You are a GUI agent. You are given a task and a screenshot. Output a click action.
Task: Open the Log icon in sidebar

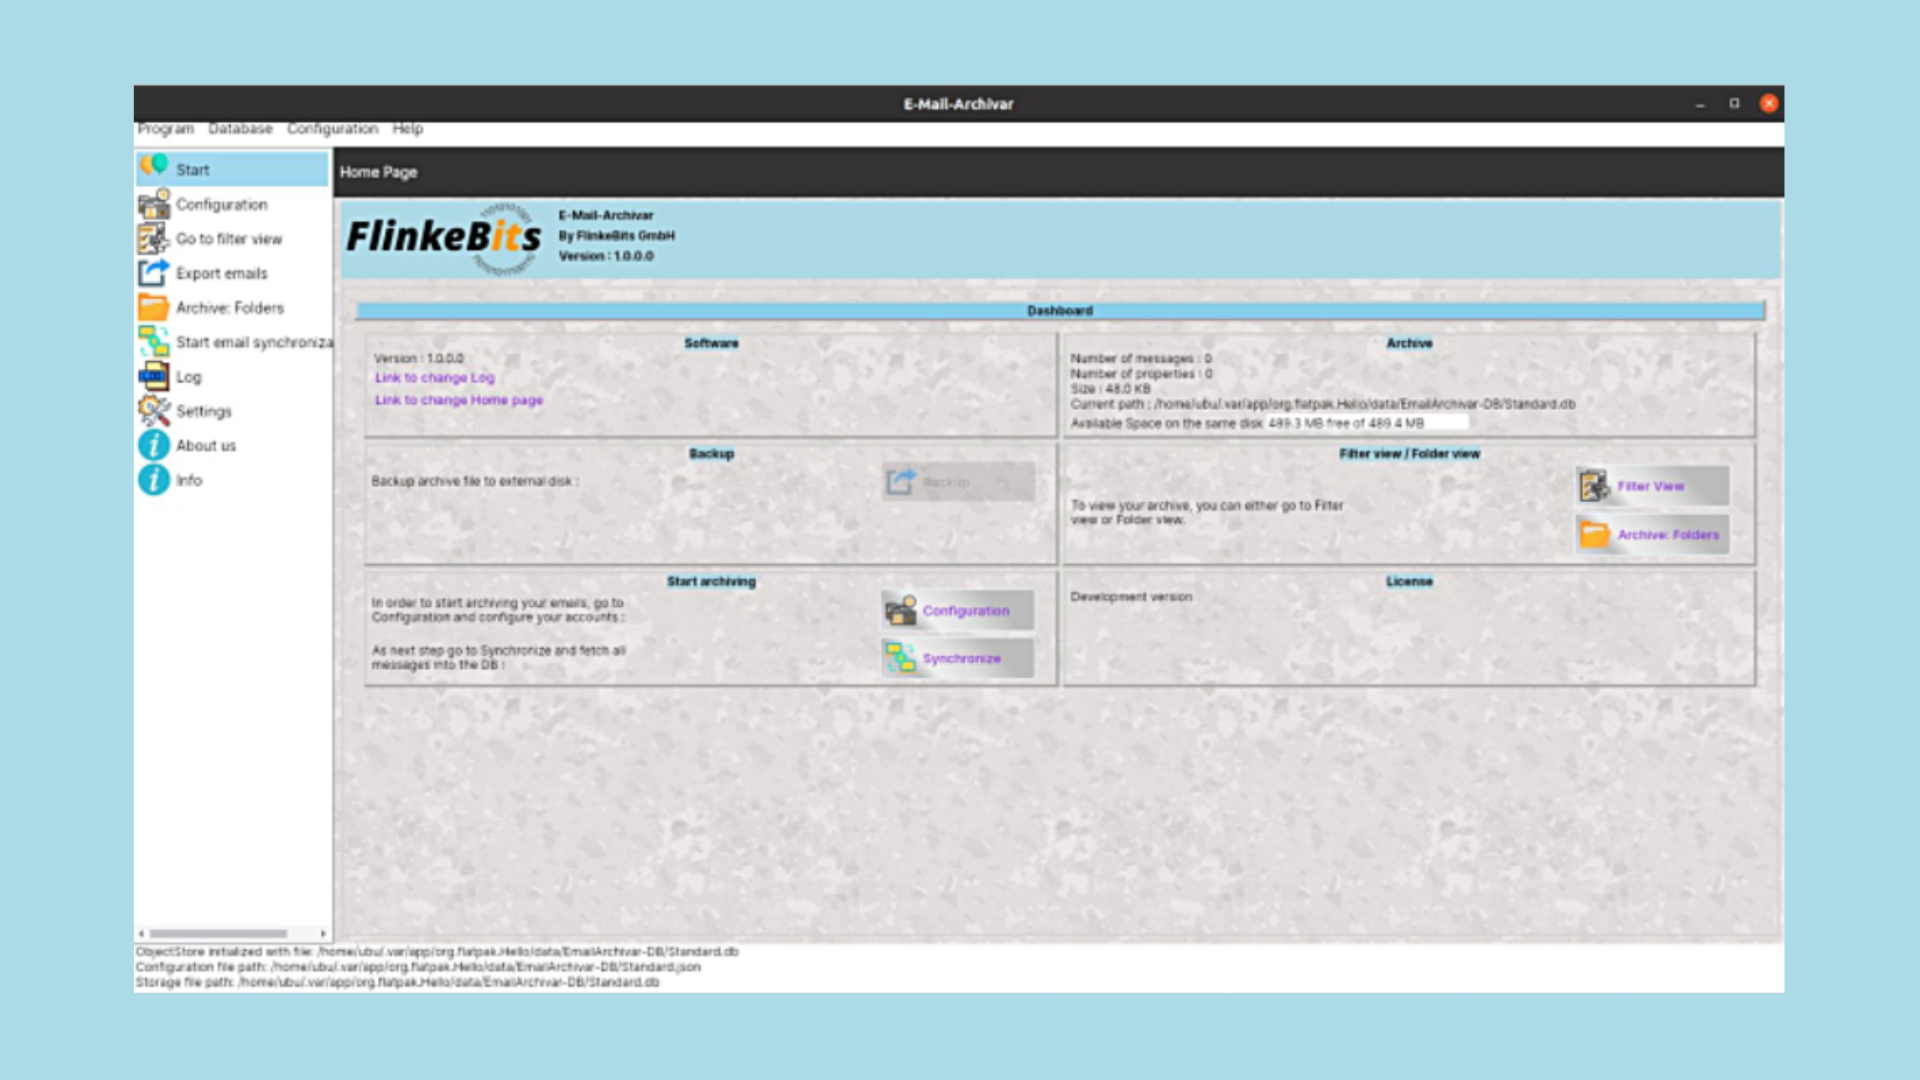154,376
